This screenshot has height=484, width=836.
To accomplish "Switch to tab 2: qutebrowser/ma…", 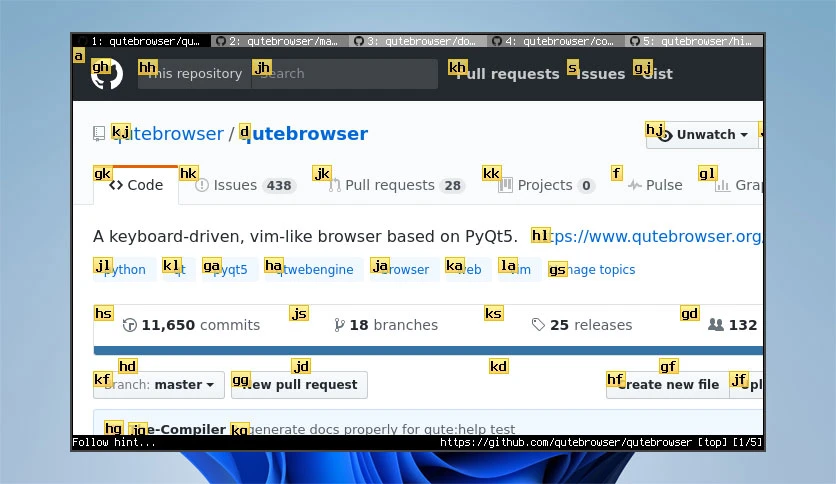I will [280, 41].
